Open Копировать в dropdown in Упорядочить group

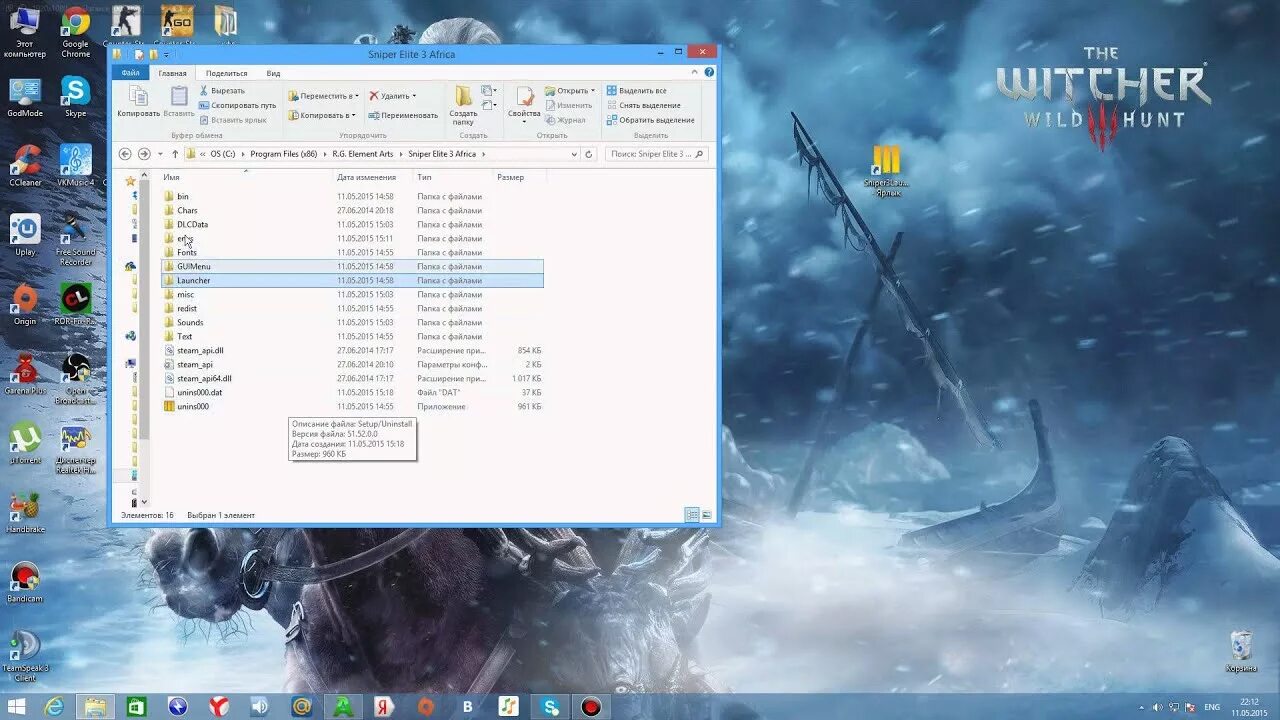tap(321, 115)
